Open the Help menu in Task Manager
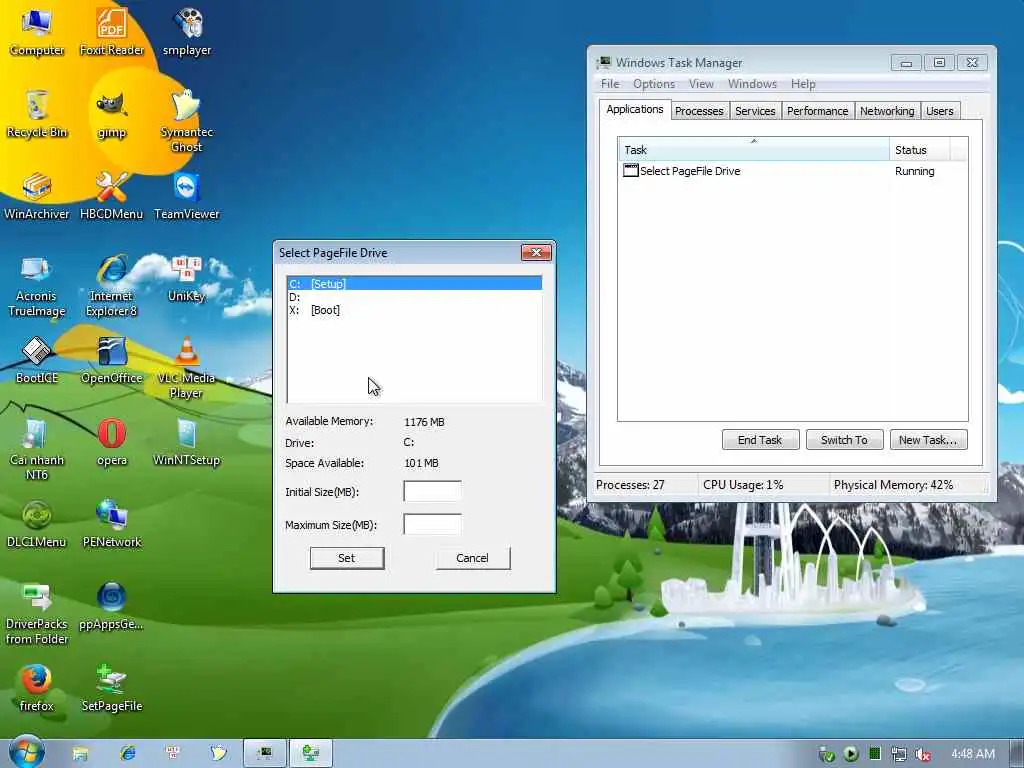 (803, 84)
